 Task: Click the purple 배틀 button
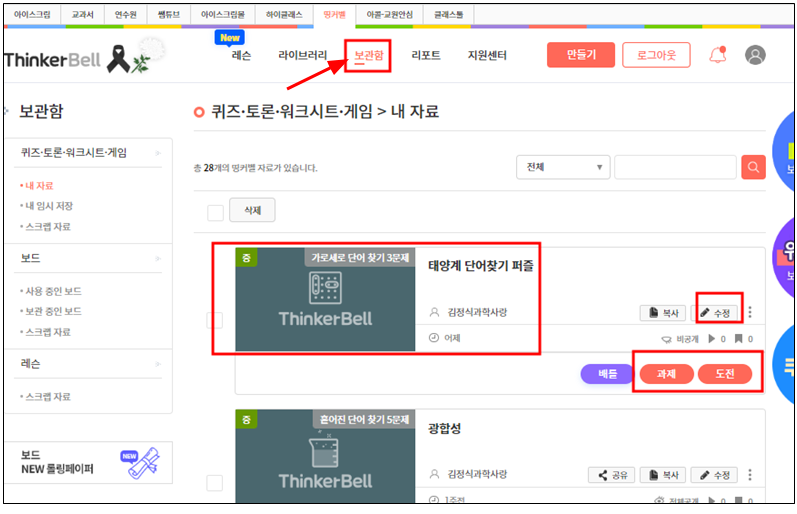607,374
